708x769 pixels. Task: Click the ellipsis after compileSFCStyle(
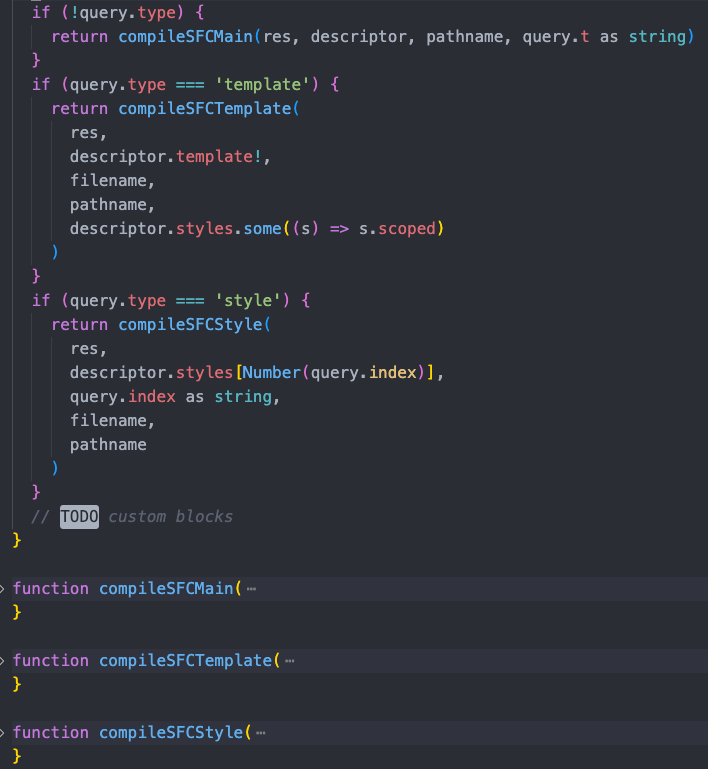tap(261, 733)
